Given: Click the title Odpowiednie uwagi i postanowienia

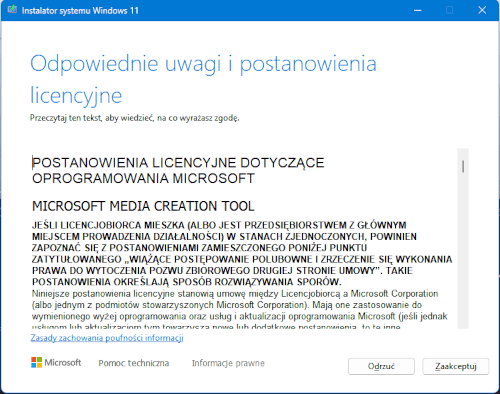Looking at the screenshot, I should coord(203,64).
